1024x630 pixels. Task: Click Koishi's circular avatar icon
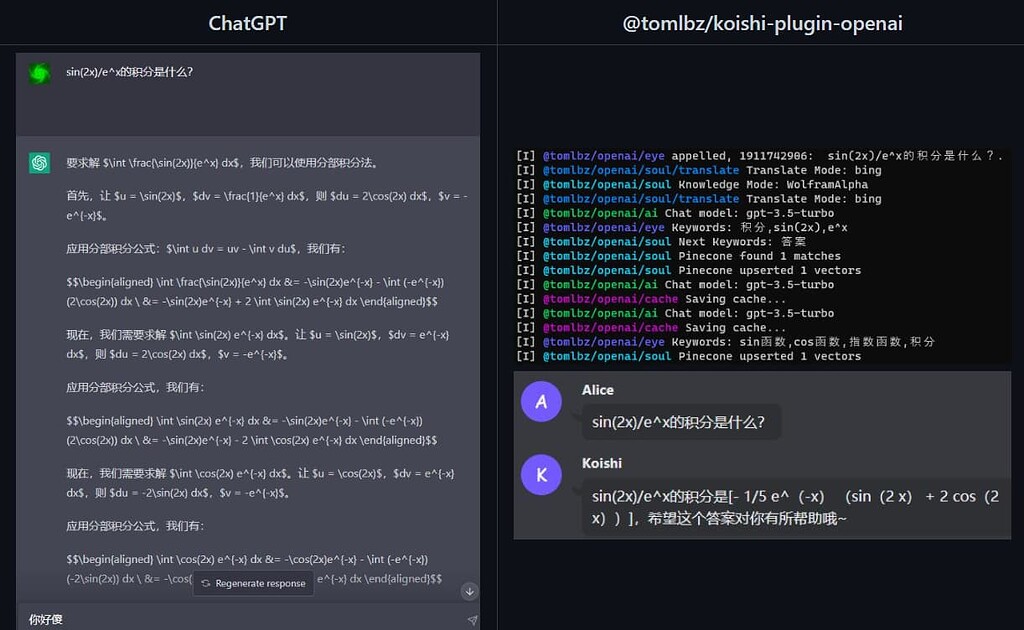[x=541, y=475]
